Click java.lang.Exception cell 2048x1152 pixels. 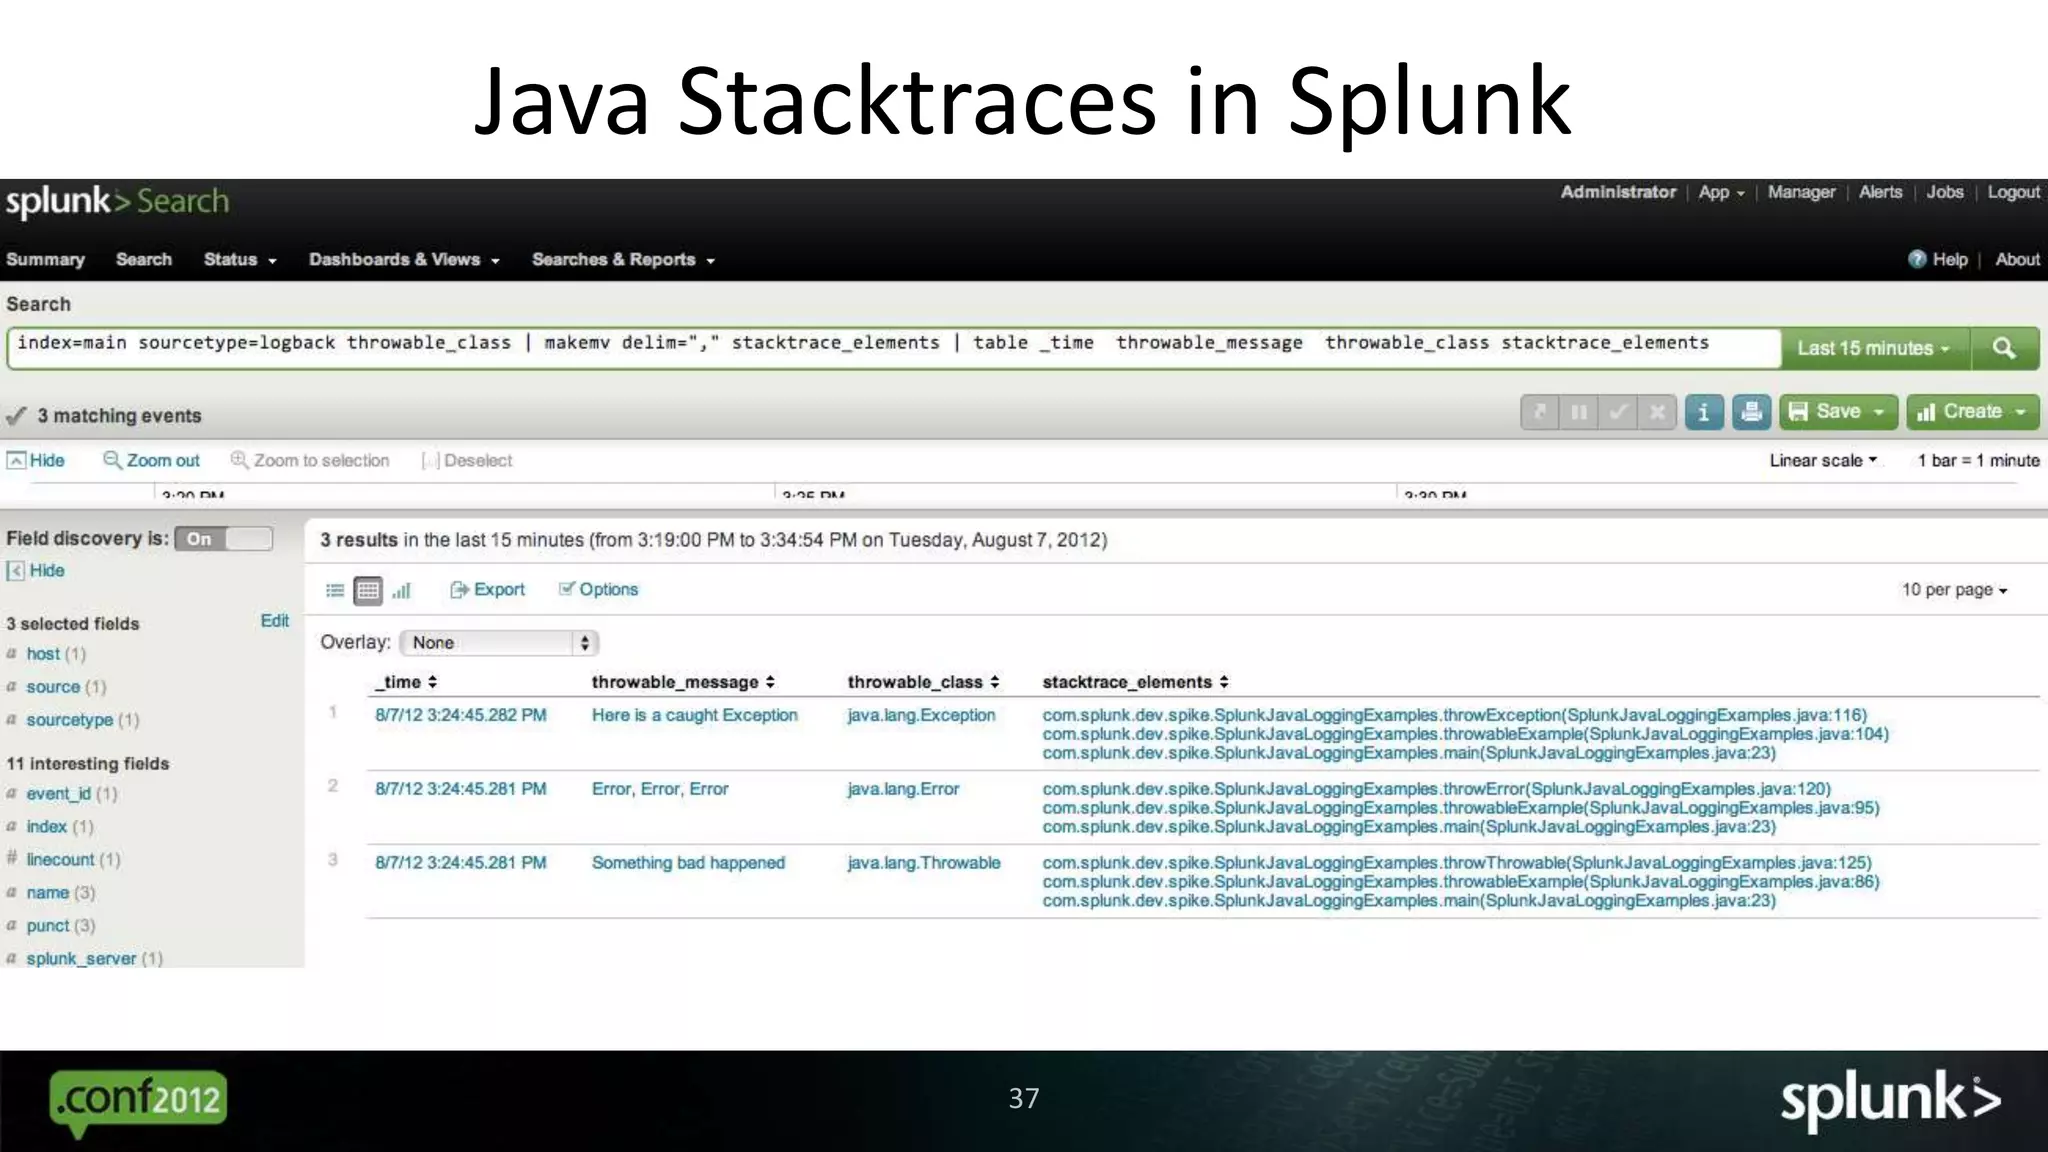[921, 715]
